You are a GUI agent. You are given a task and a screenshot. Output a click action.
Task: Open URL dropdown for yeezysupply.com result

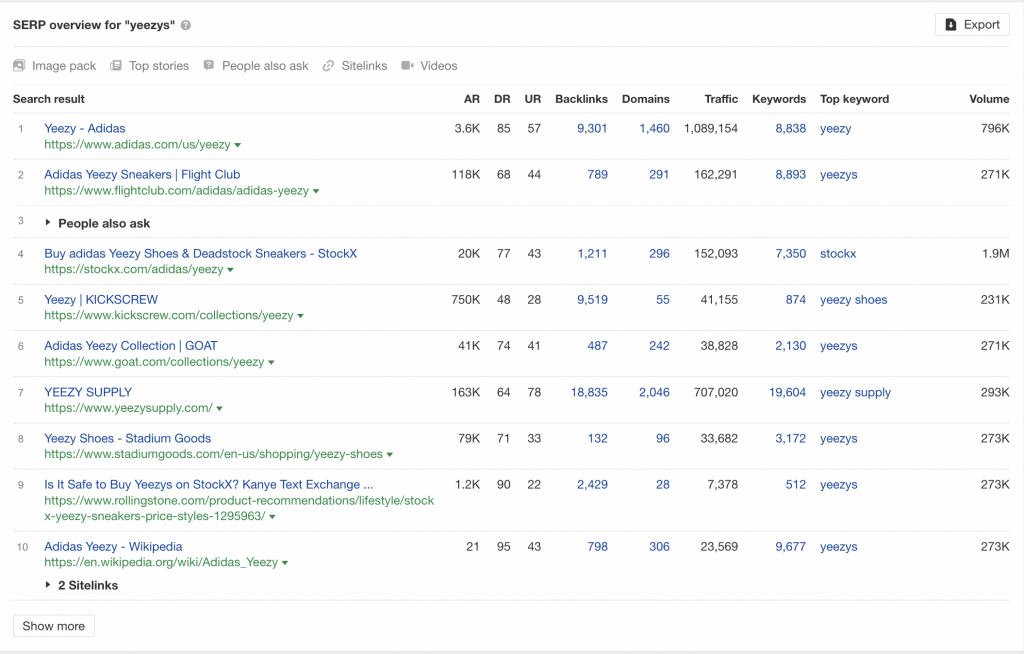(x=219, y=408)
